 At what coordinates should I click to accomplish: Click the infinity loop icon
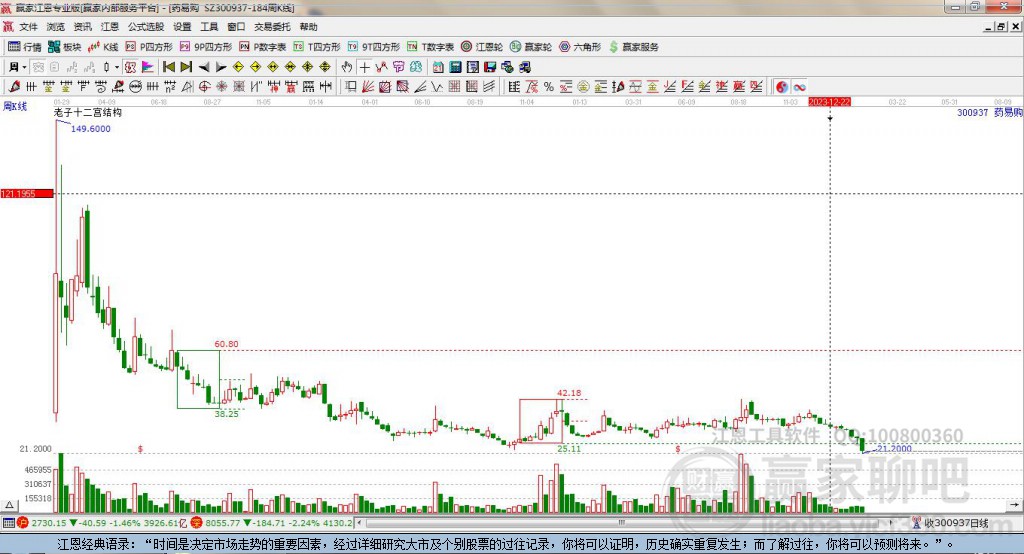[x=799, y=87]
